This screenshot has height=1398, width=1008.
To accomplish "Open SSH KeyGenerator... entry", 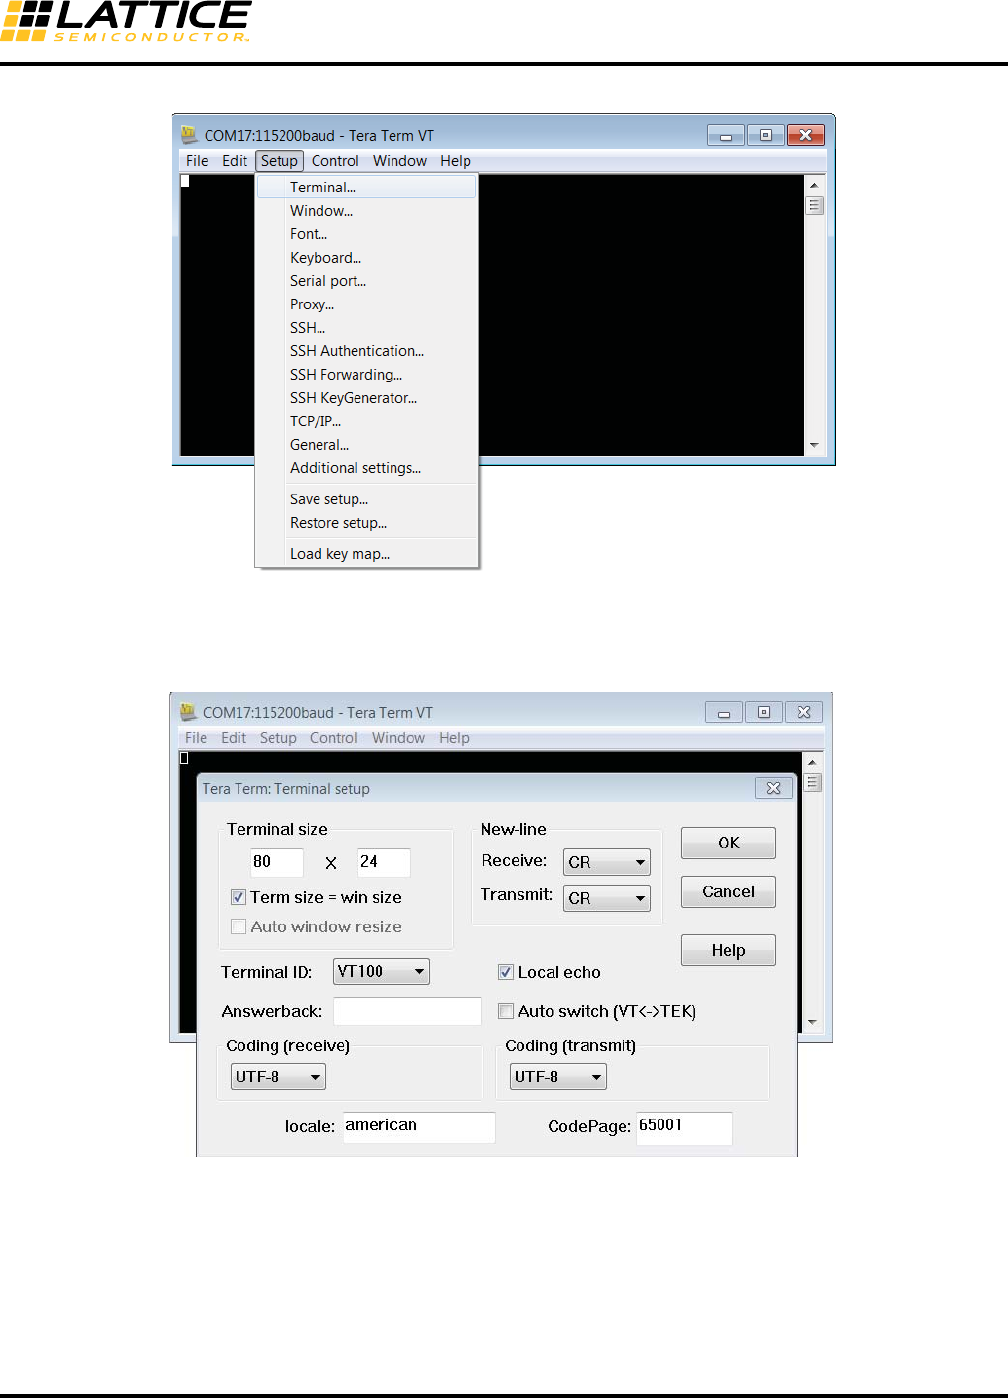I will coord(366,398).
